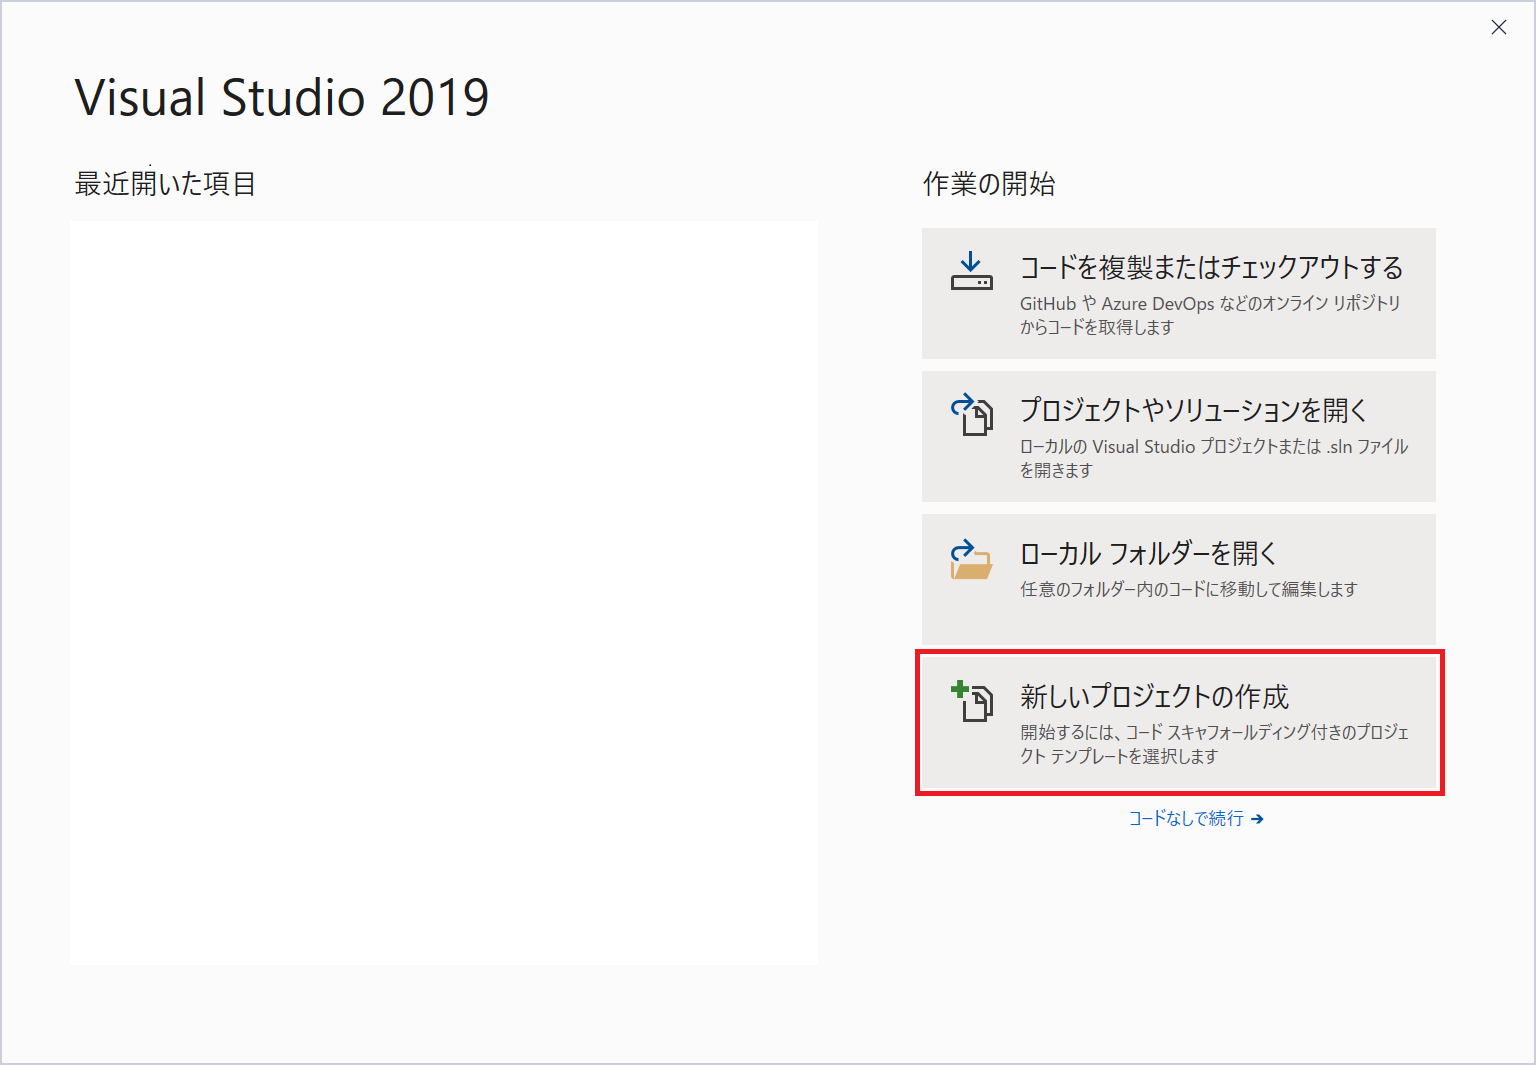1536x1065 pixels.
Task: Click inside the empty recent items list
Action: (444, 592)
